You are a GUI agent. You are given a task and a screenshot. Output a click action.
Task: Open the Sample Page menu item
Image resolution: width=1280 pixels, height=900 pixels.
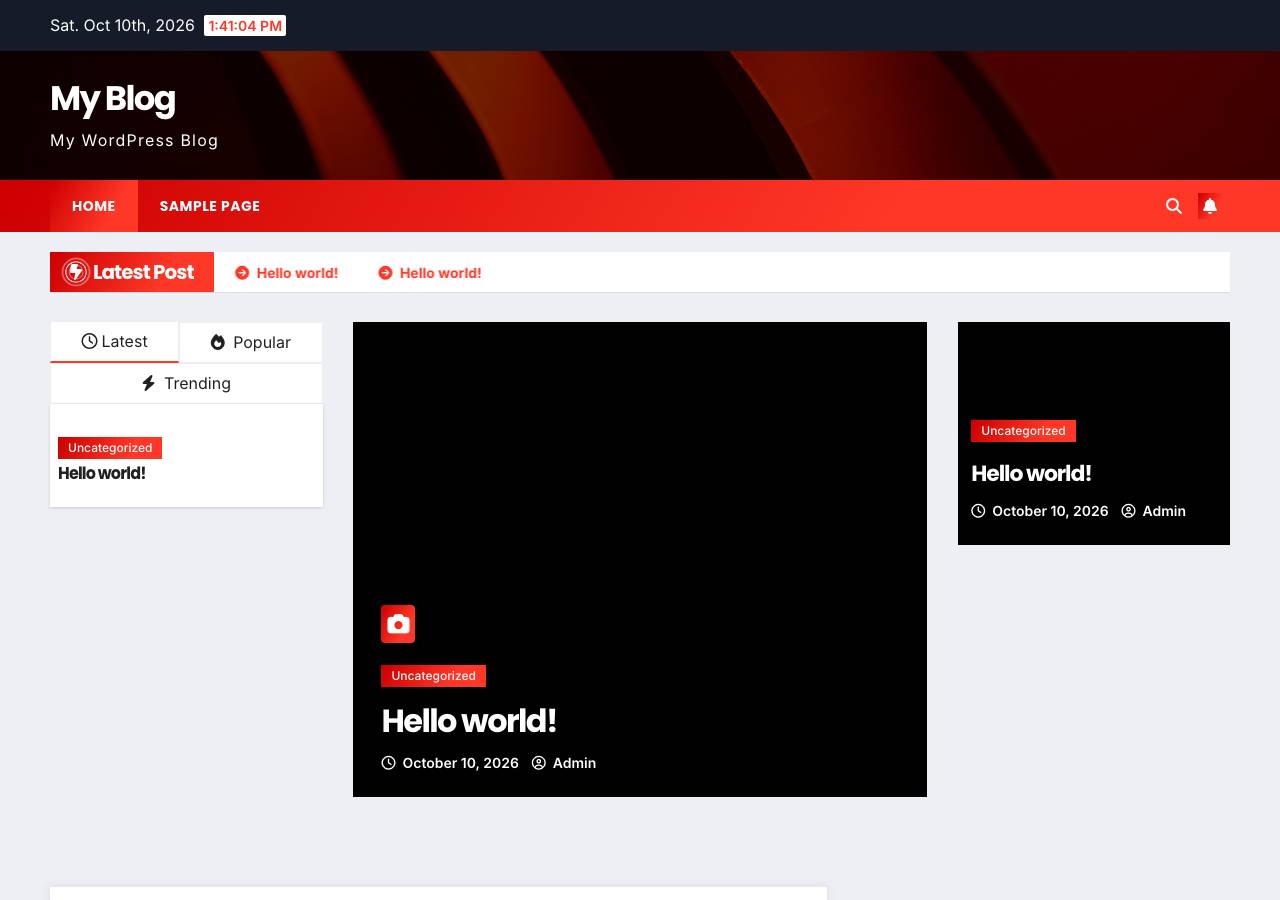click(x=210, y=206)
